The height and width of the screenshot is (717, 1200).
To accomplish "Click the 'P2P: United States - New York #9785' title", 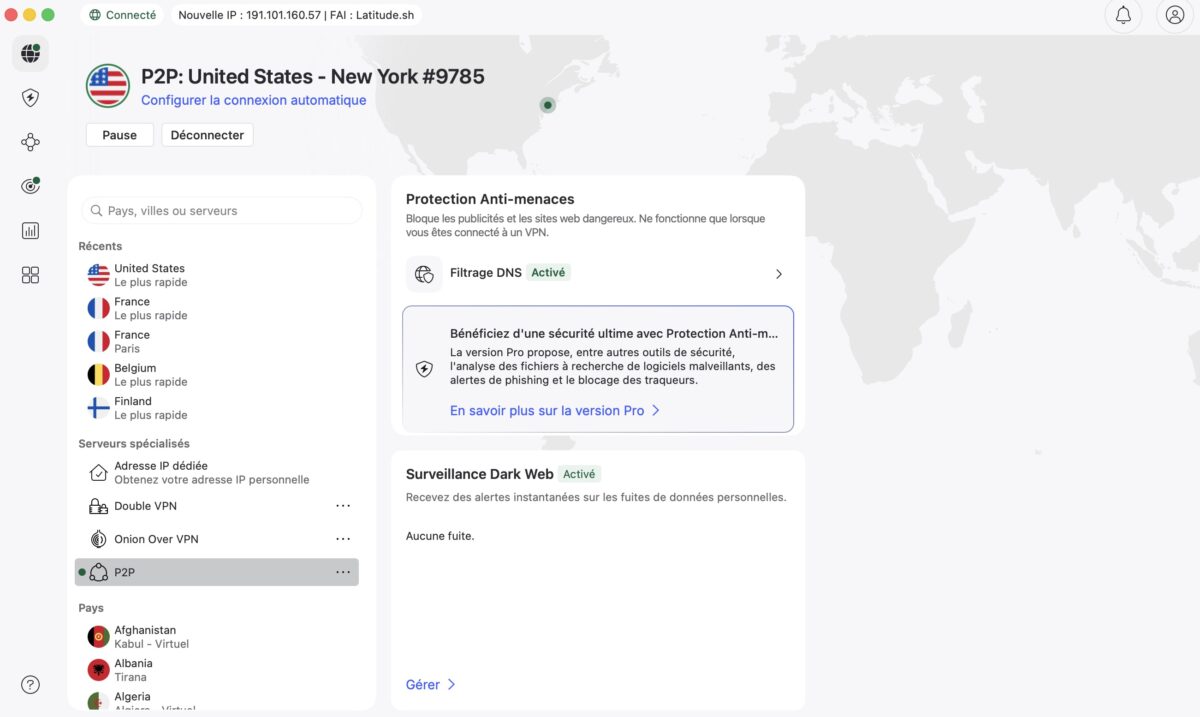I will (x=313, y=76).
